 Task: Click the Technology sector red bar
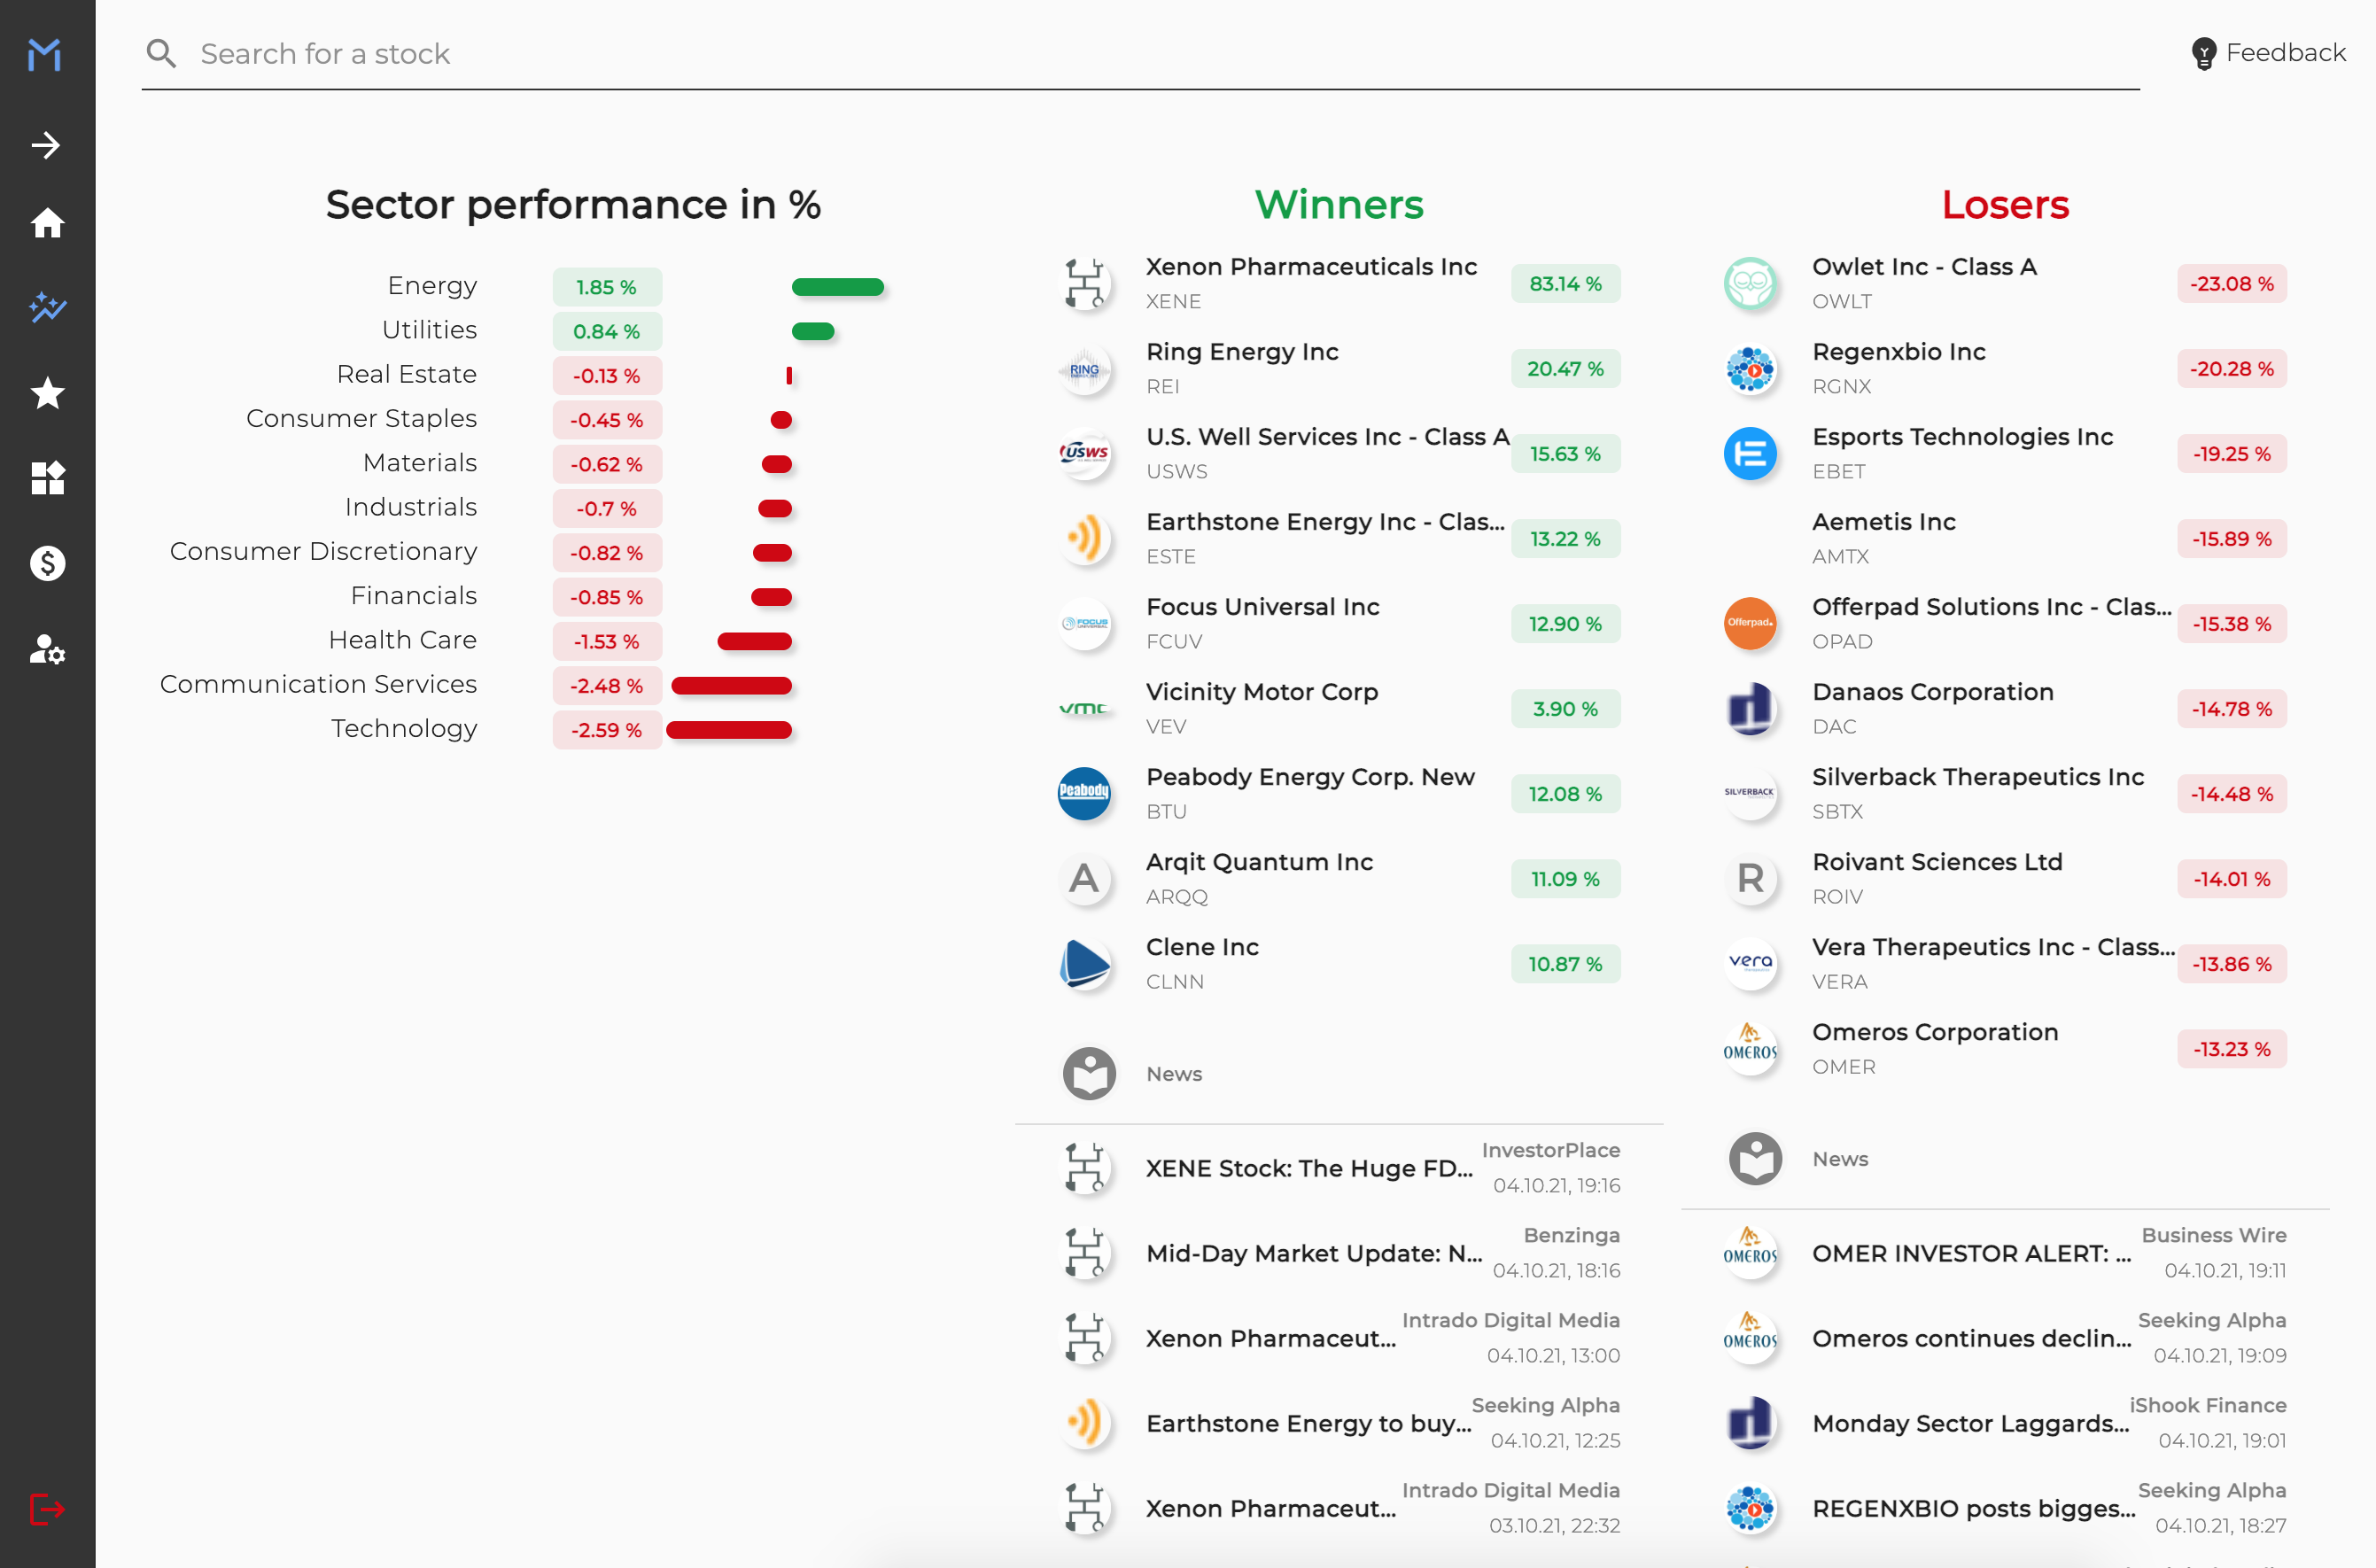(729, 731)
